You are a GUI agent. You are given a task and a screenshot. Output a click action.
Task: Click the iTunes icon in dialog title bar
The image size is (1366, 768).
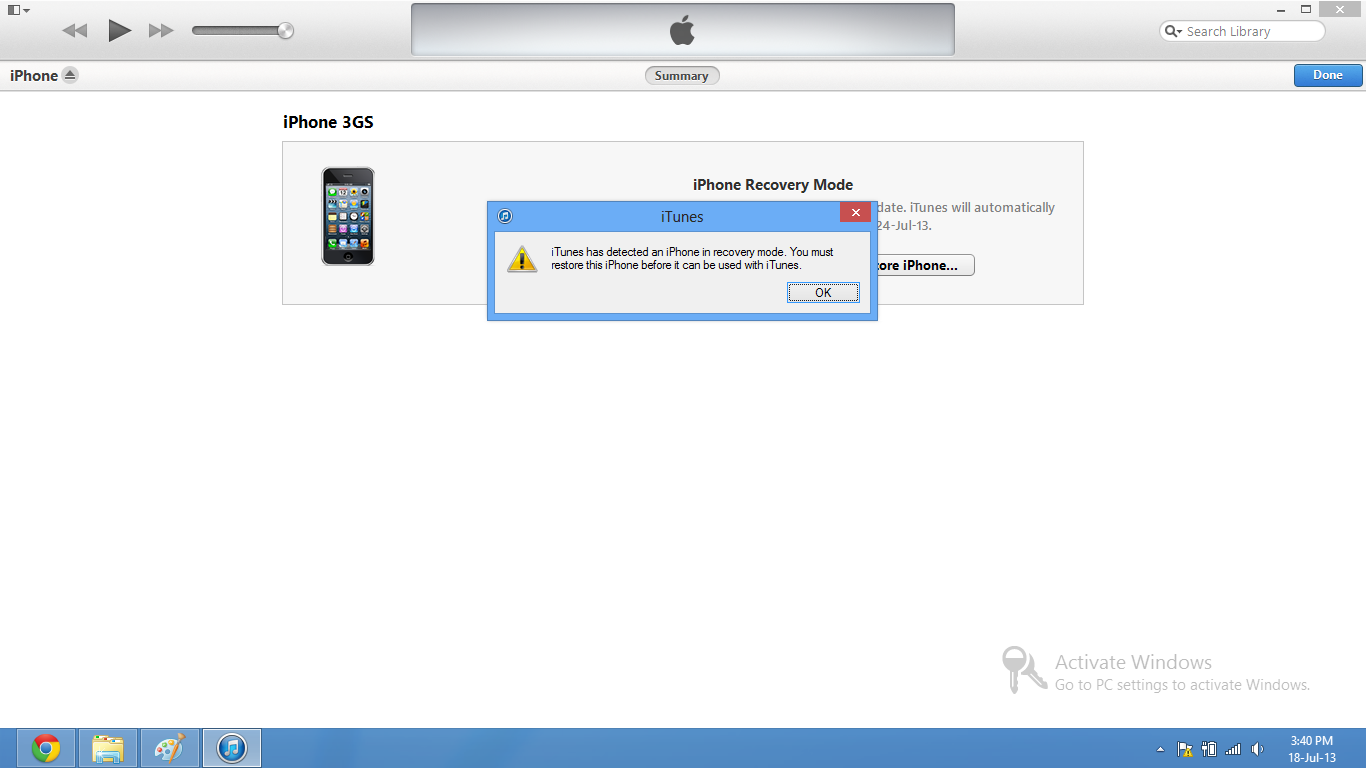click(x=505, y=216)
